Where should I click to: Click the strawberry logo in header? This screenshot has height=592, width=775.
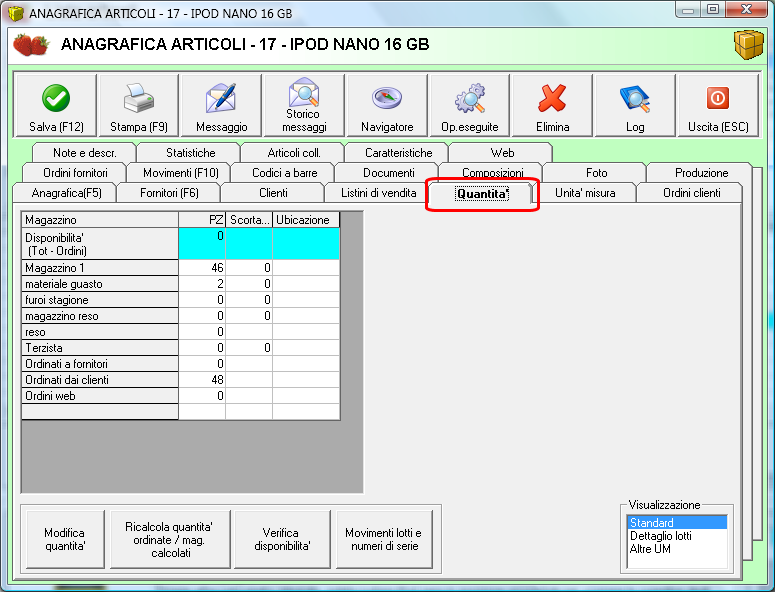coord(31,44)
